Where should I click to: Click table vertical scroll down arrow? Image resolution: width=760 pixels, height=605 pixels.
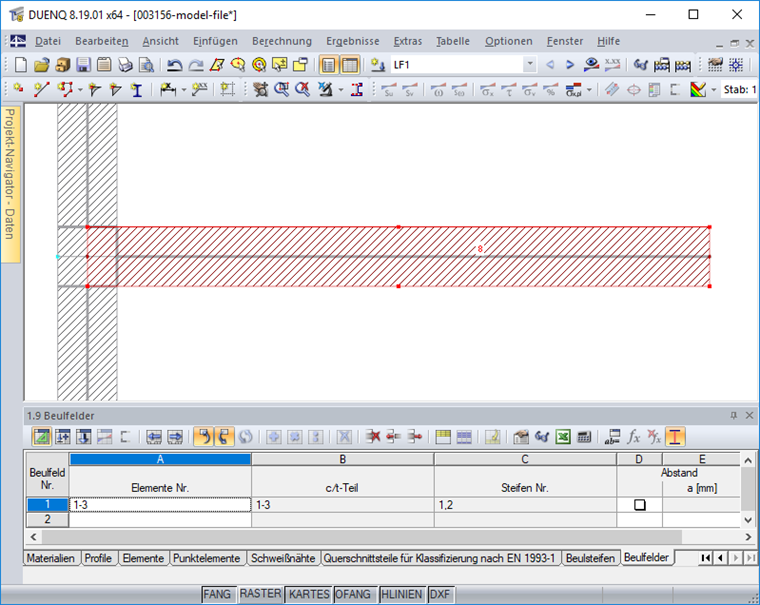click(x=748, y=520)
